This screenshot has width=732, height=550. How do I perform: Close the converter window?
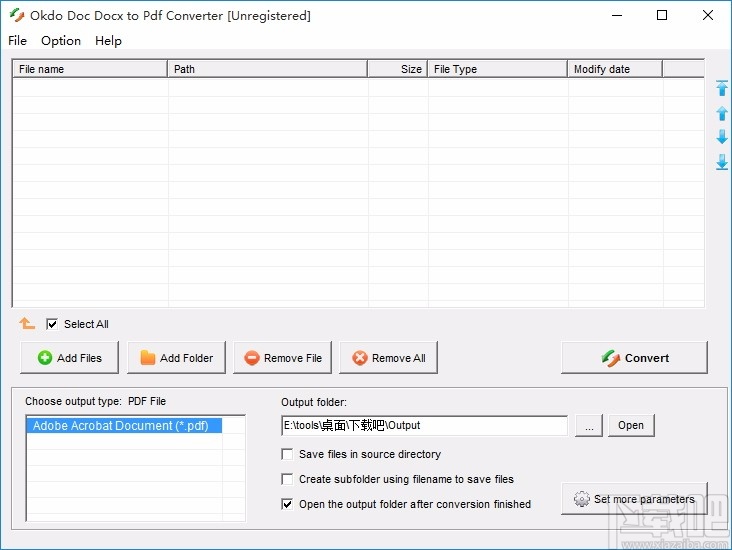coord(708,15)
